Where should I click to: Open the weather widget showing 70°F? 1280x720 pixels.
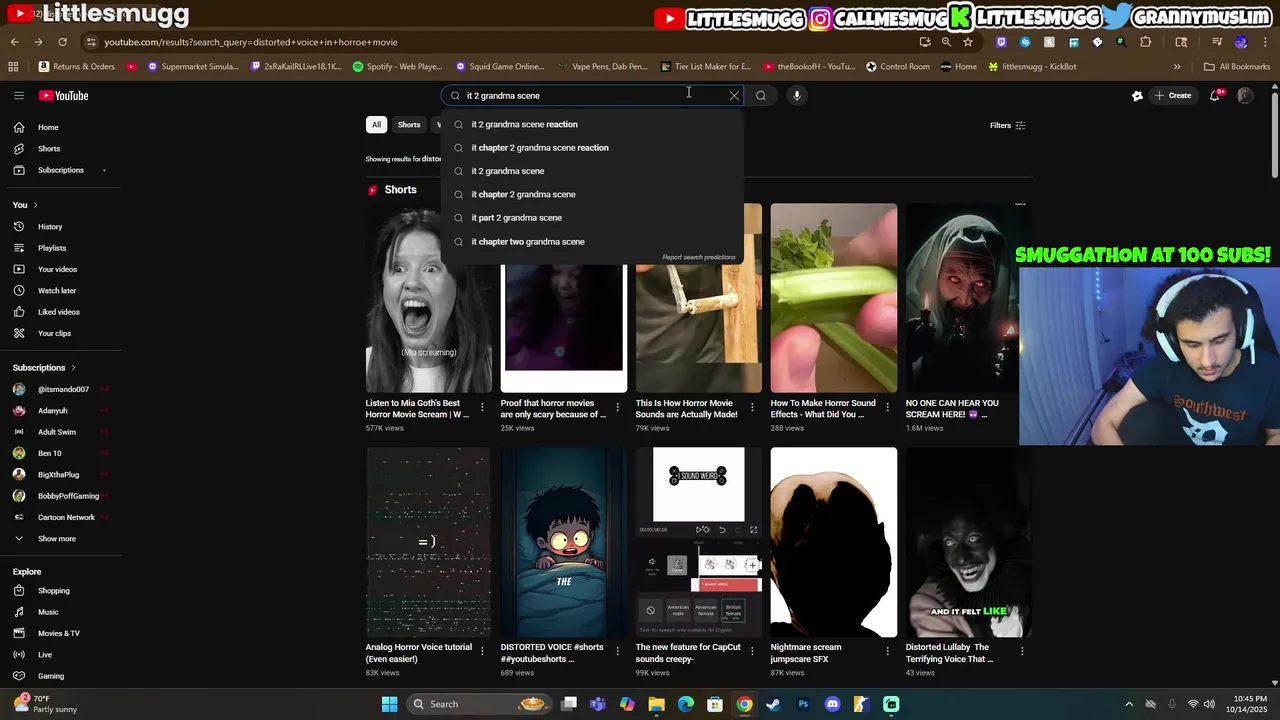tap(47, 704)
